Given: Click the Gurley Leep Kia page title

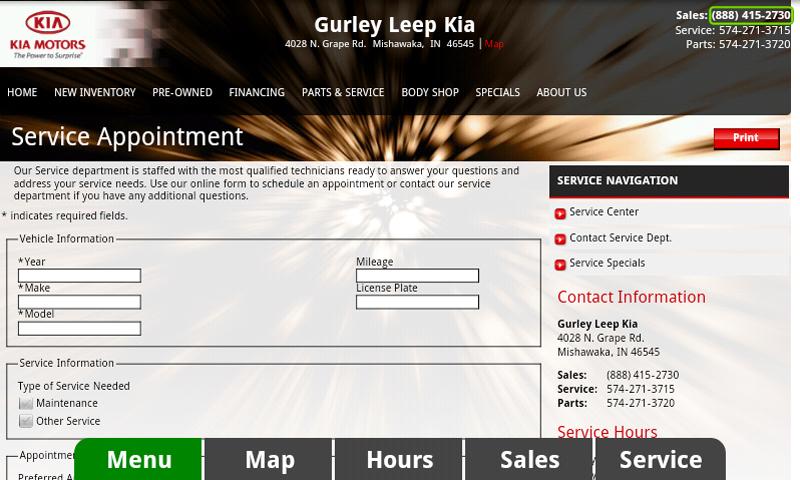Looking at the screenshot, I should (x=394, y=24).
